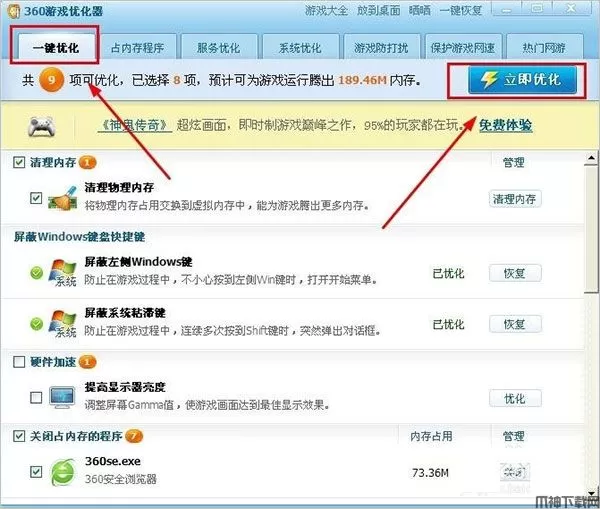Enable the 硬件加速 group checkbox
This screenshot has width=600, height=509.
pos(19,362)
